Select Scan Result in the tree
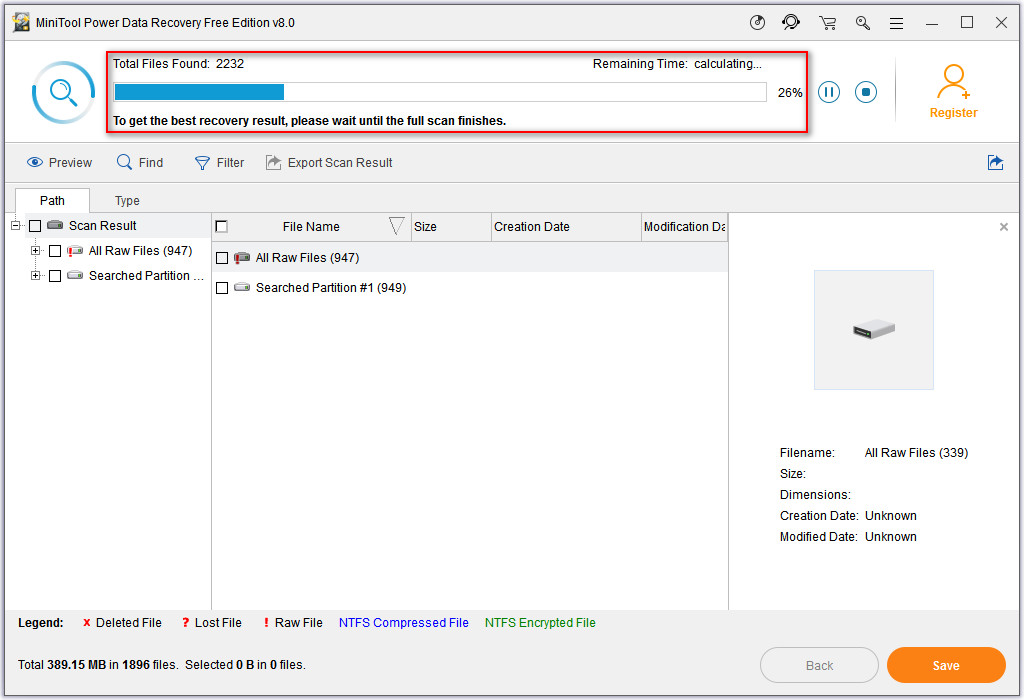 pos(103,226)
